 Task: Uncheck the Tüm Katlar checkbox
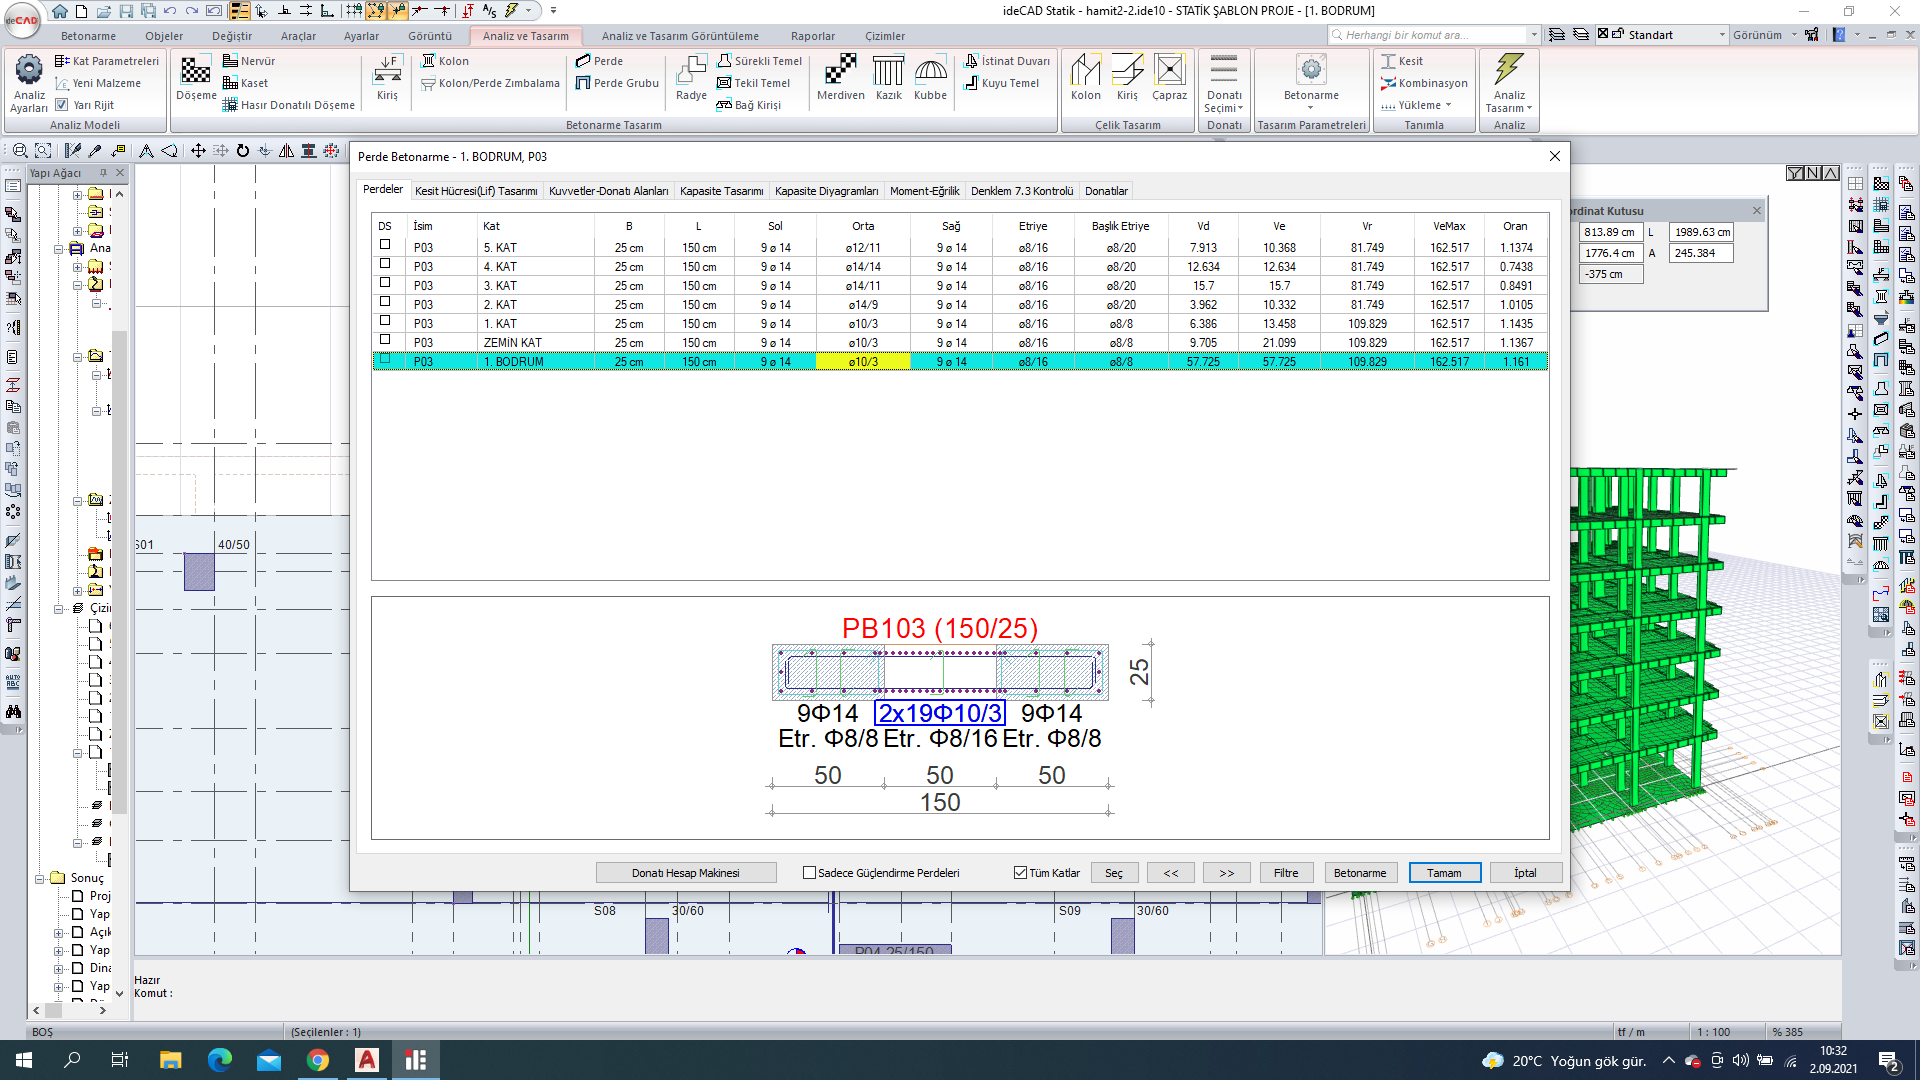click(1020, 873)
